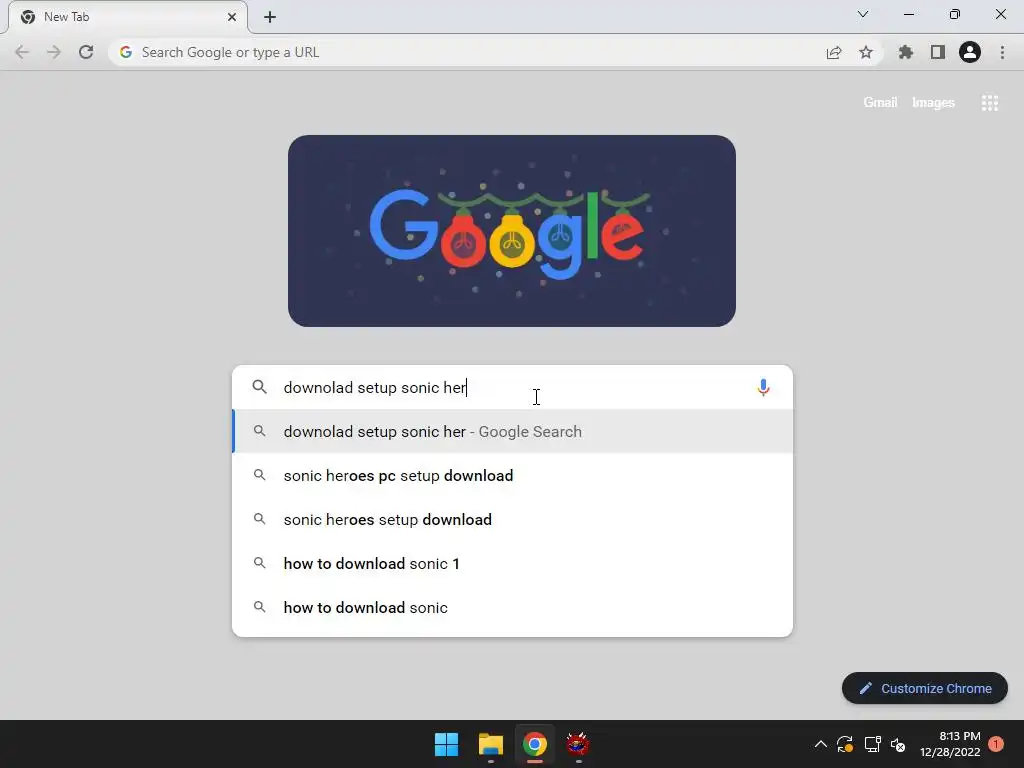The image size is (1024, 768).
Task: Open the red character app in taskbar
Action: [578, 744]
